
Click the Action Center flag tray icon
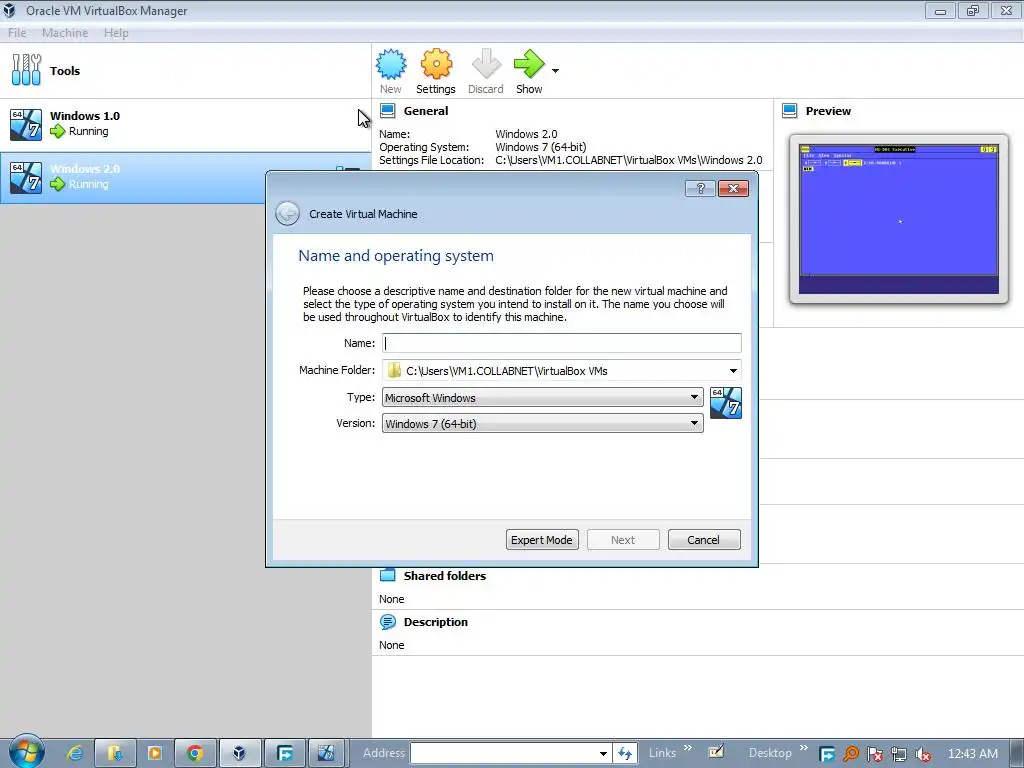(874, 754)
